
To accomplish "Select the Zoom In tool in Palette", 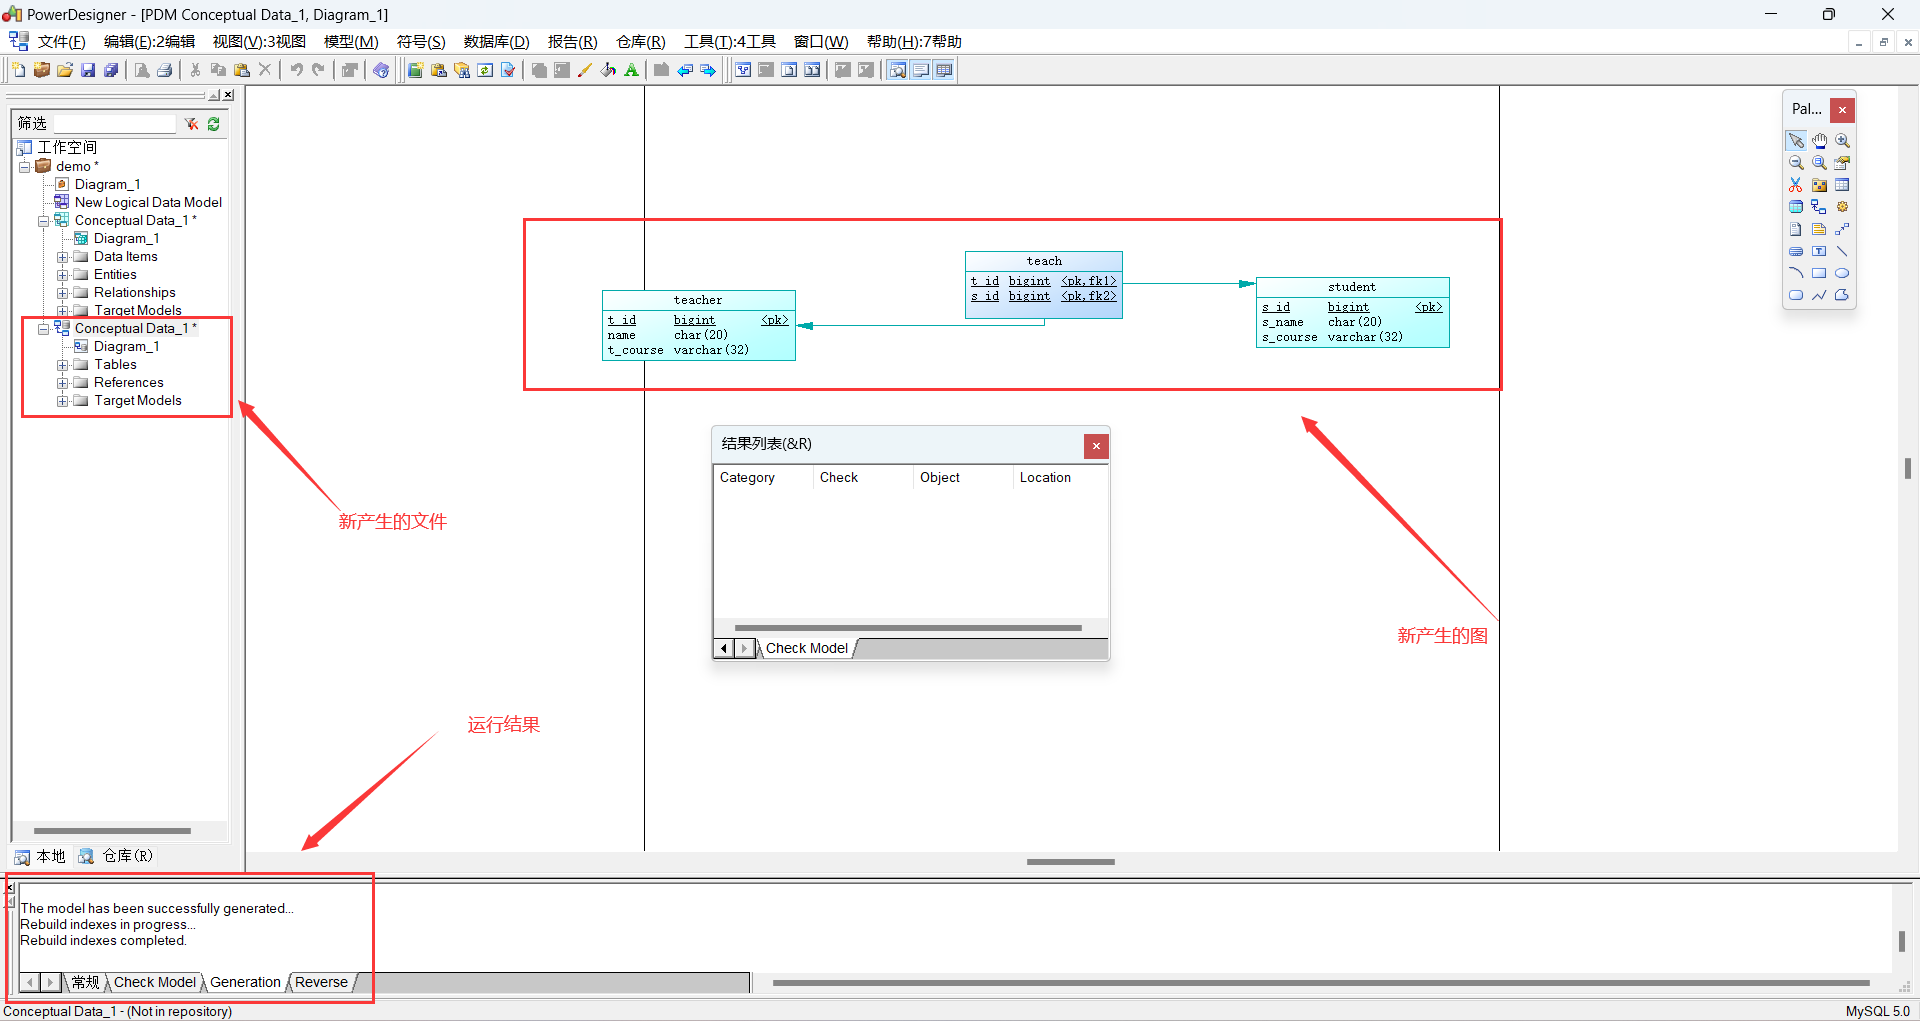I will click(x=1842, y=141).
